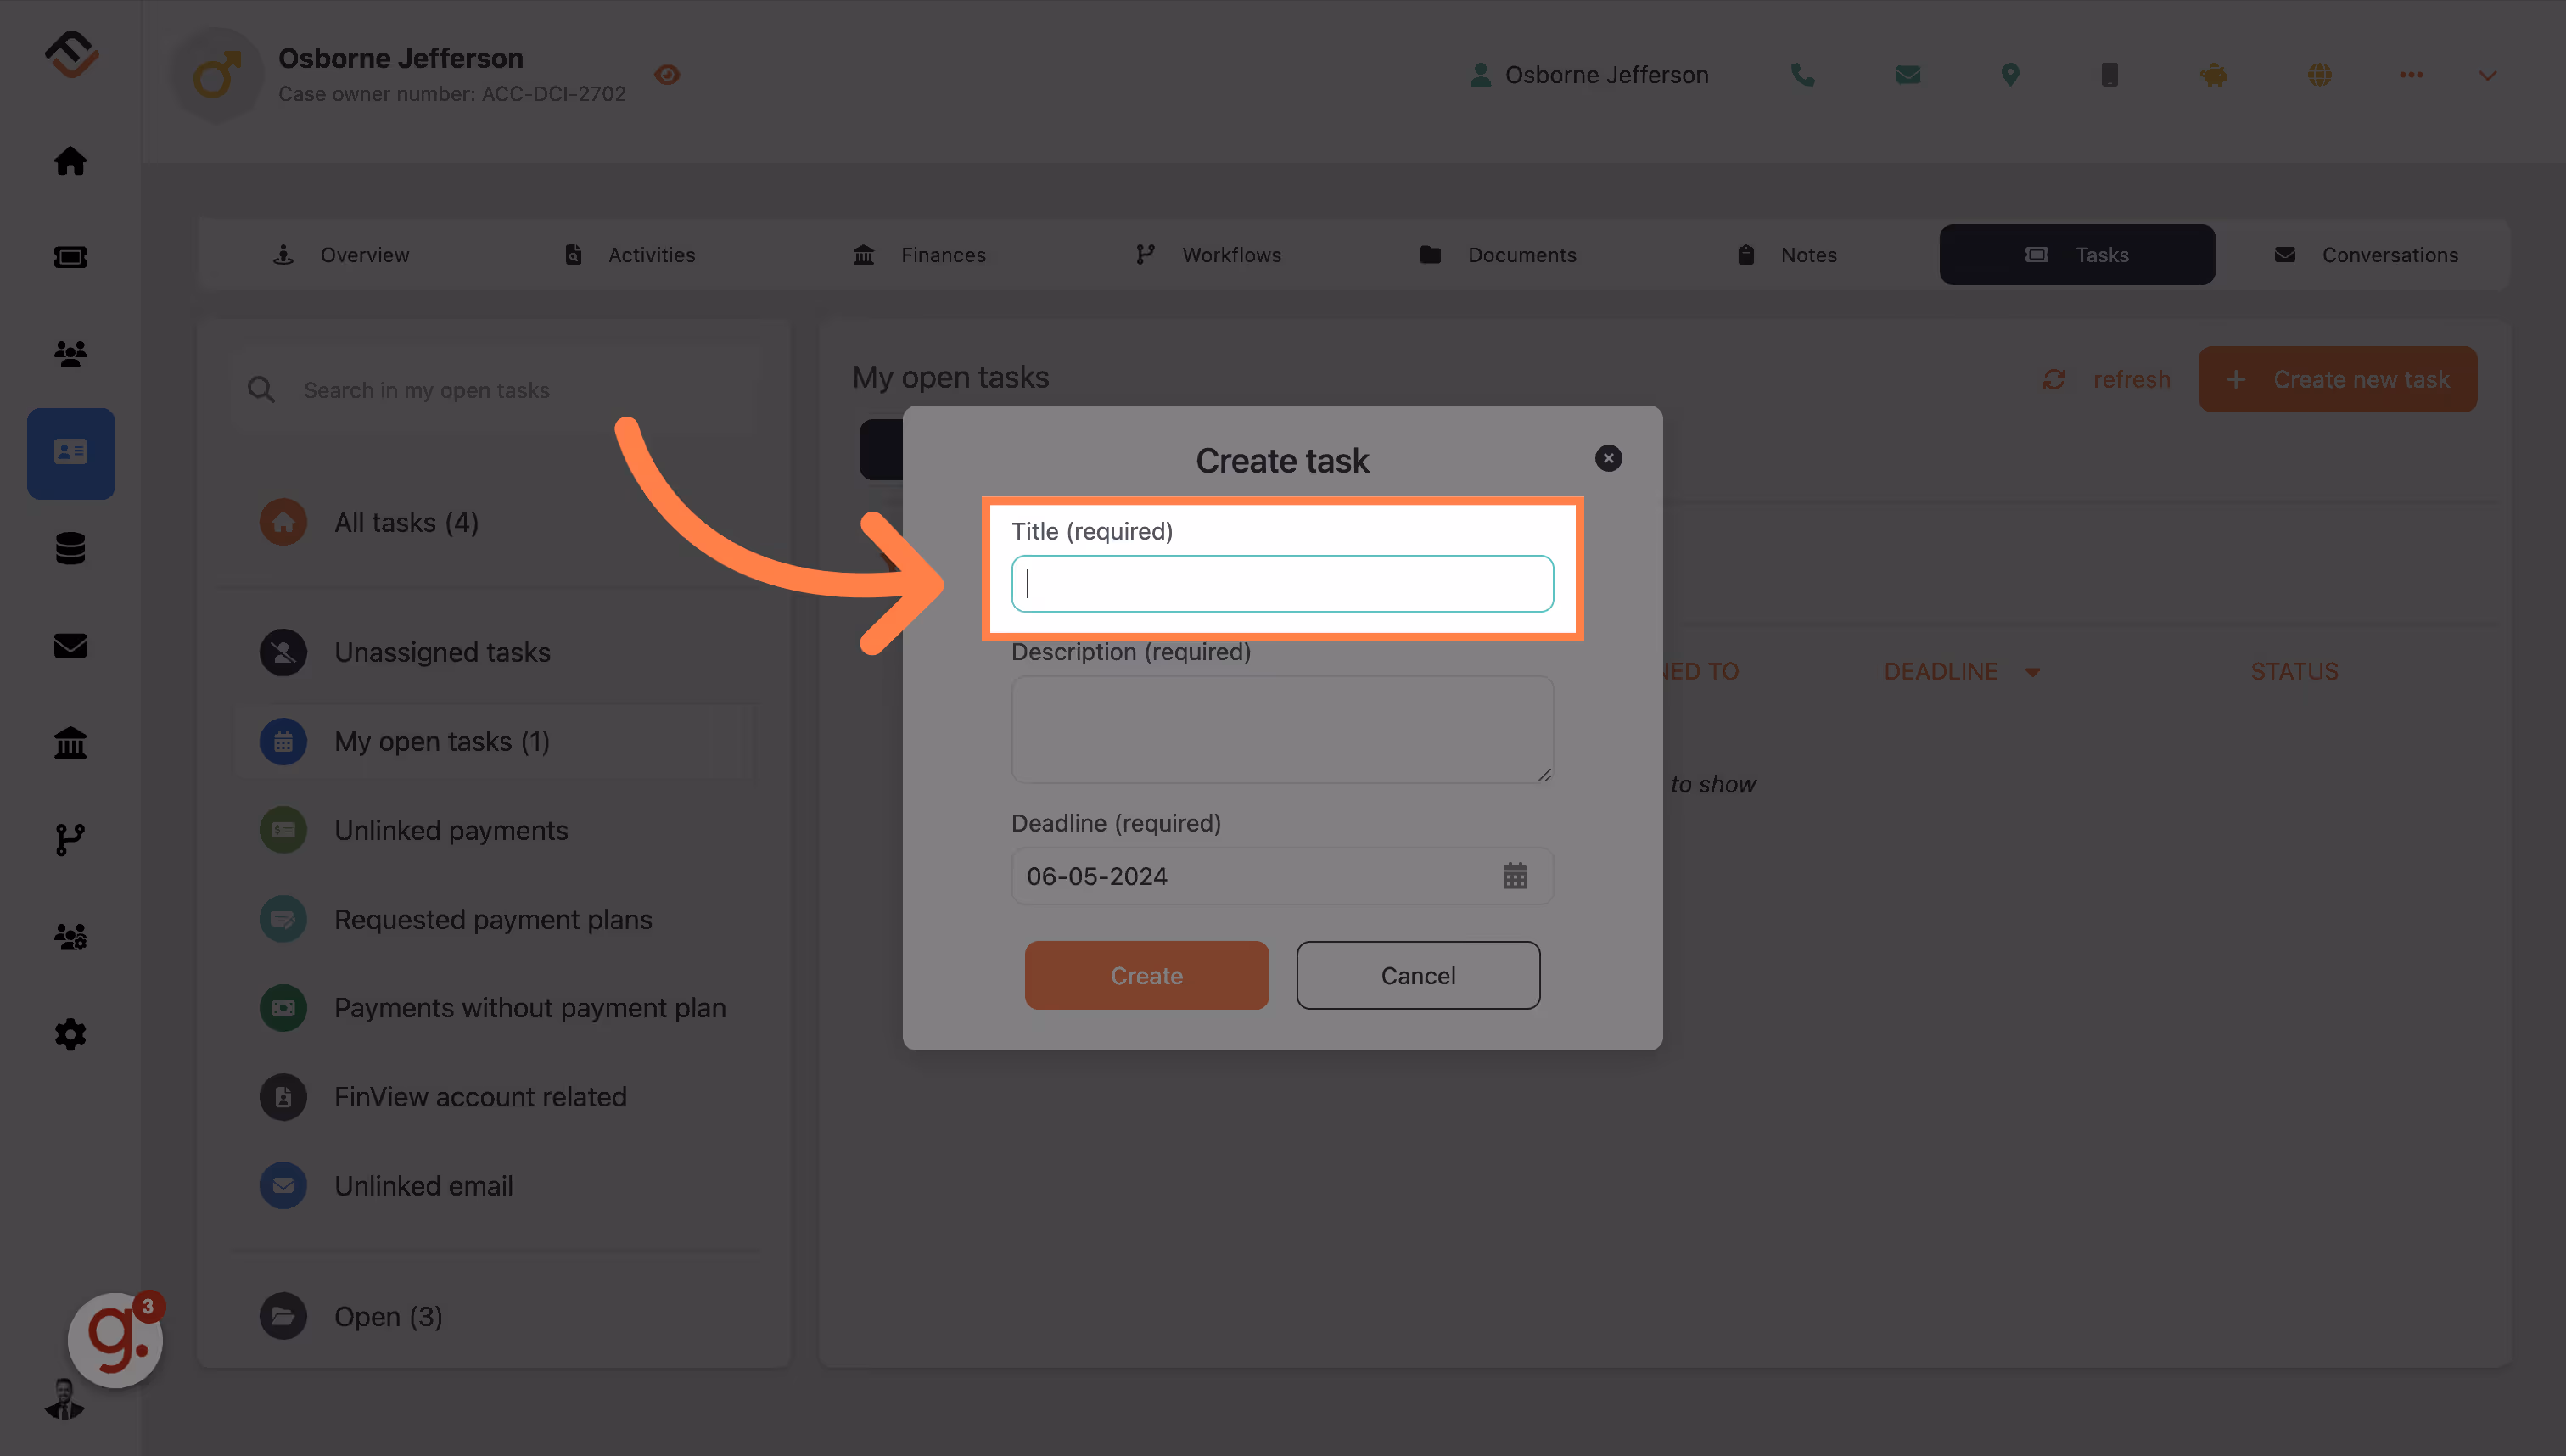
Task: Click the location pin icon in header
Action: (2010, 75)
